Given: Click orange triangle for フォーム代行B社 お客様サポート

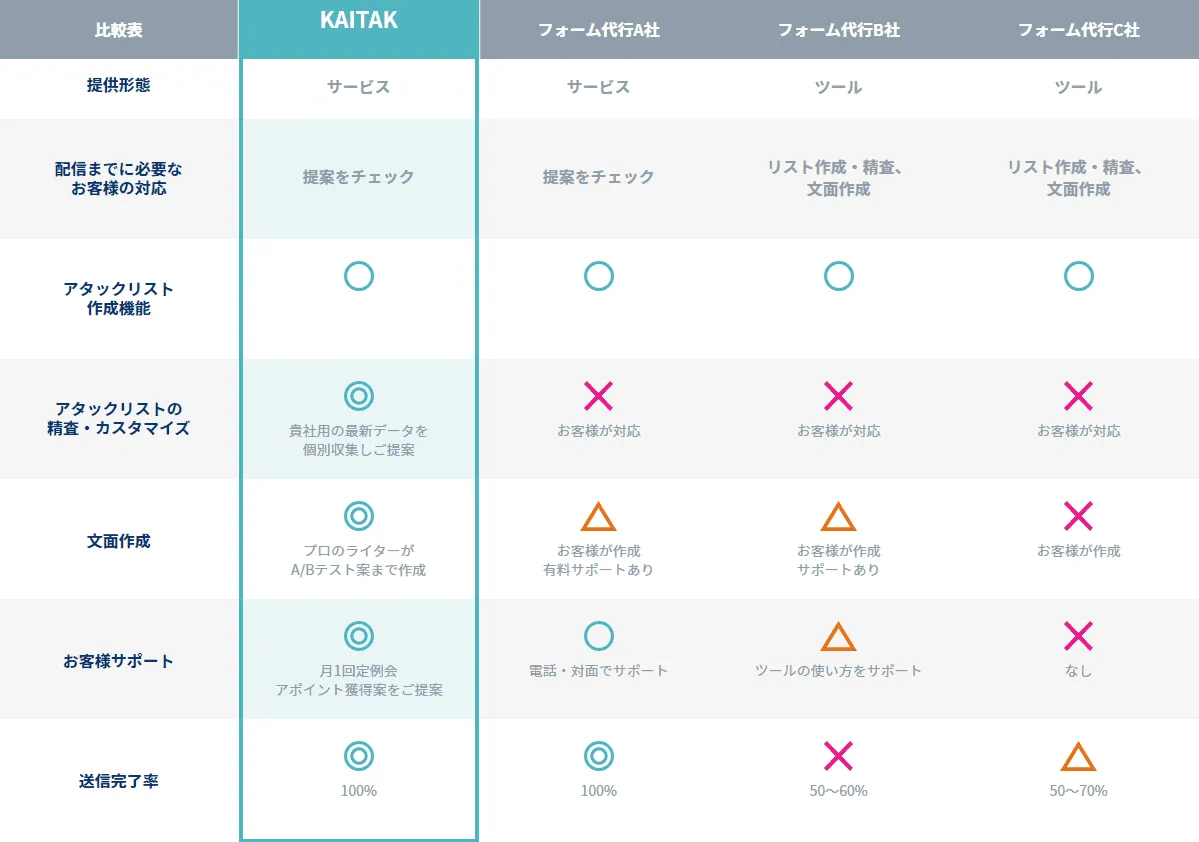Looking at the screenshot, I should (838, 638).
